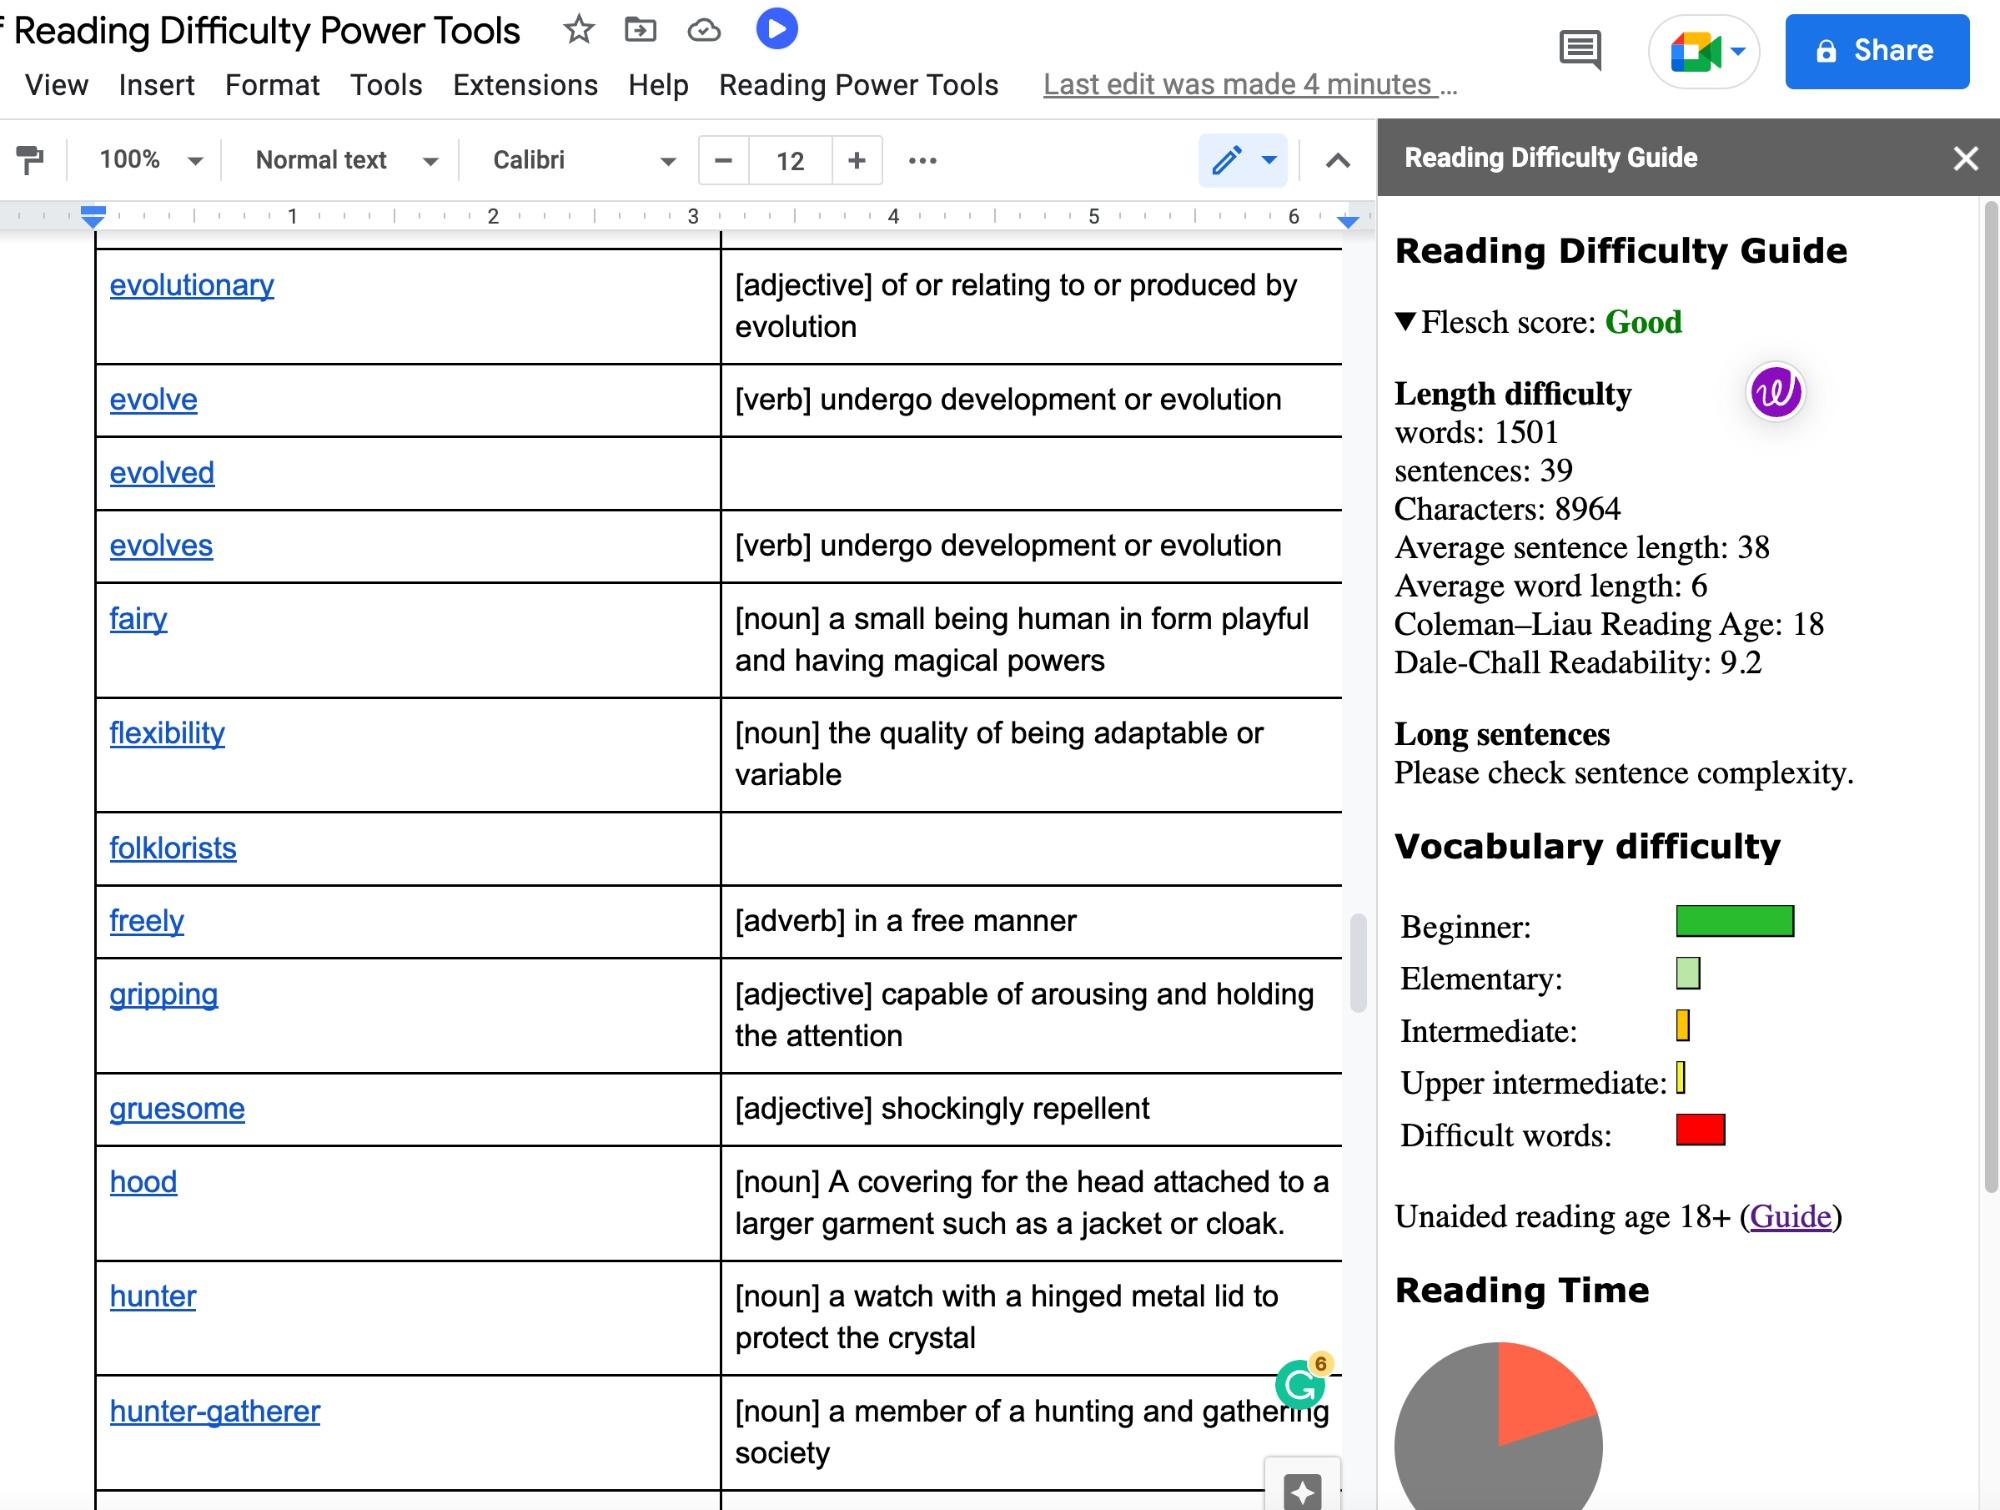
Task: Follow the fairy word link
Action: click(x=138, y=619)
